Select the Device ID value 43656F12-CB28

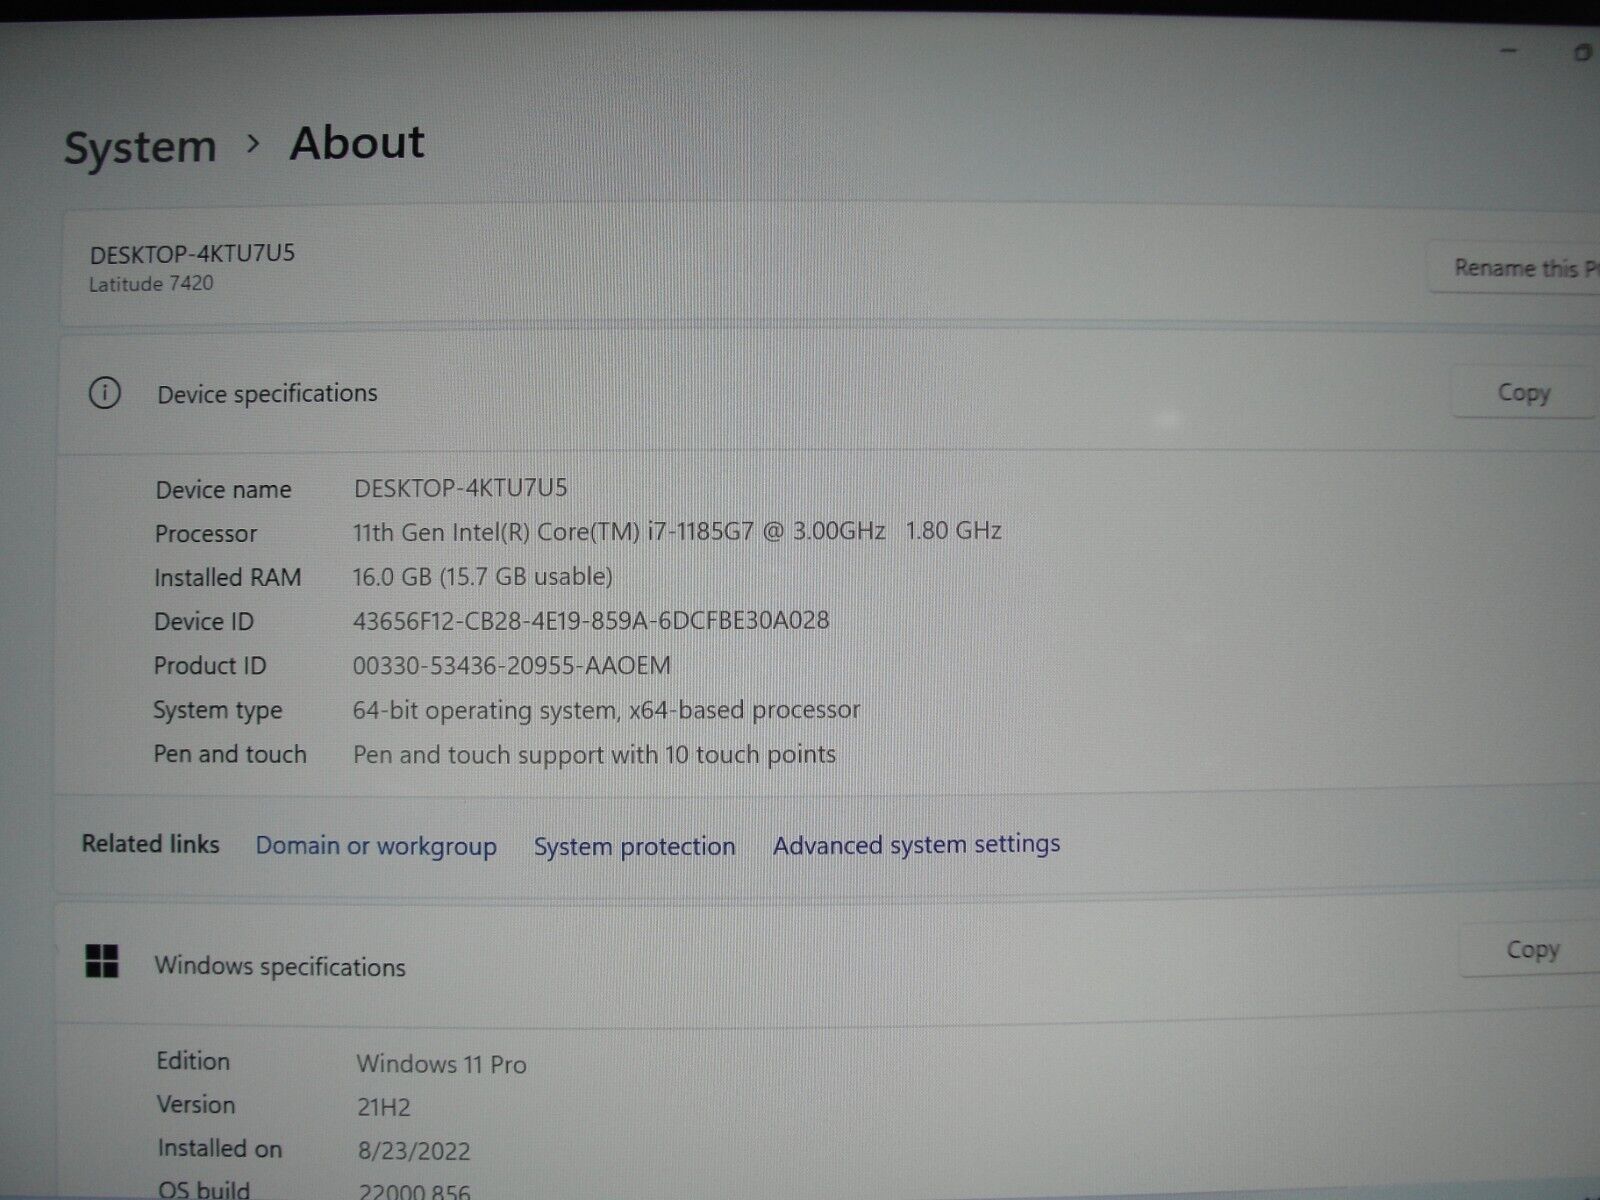(x=591, y=621)
